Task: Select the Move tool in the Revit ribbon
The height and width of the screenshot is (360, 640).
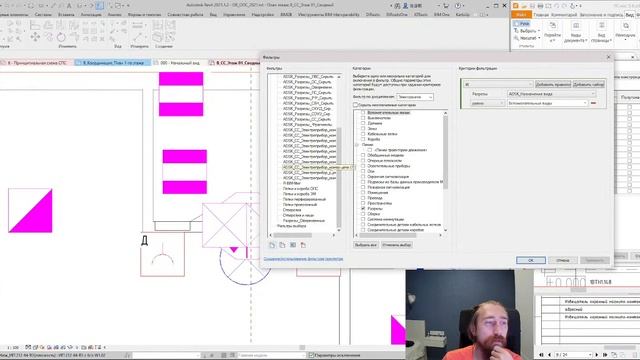Action: point(36,37)
